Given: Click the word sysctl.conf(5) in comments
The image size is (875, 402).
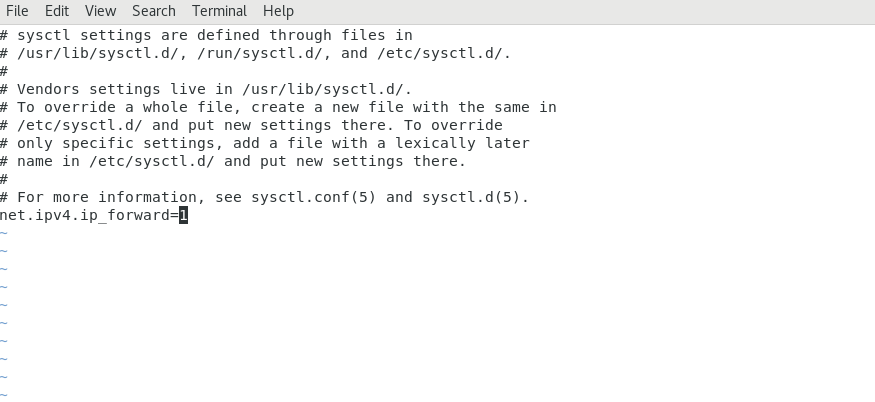Looking at the screenshot, I should point(314,197).
